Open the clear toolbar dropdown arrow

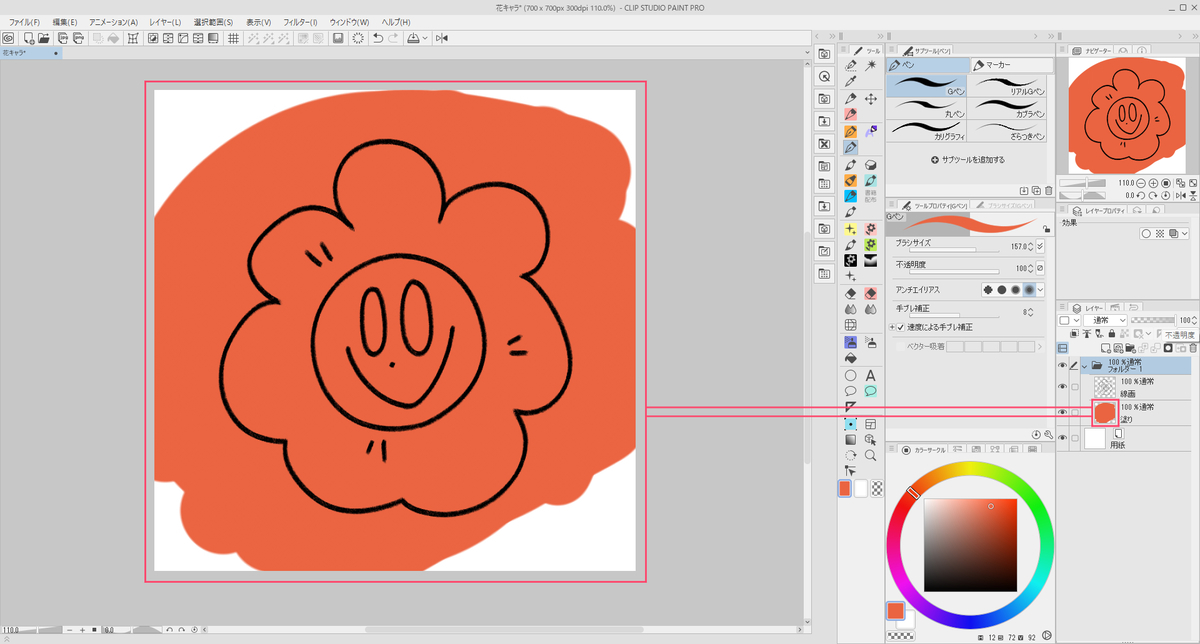[425, 38]
